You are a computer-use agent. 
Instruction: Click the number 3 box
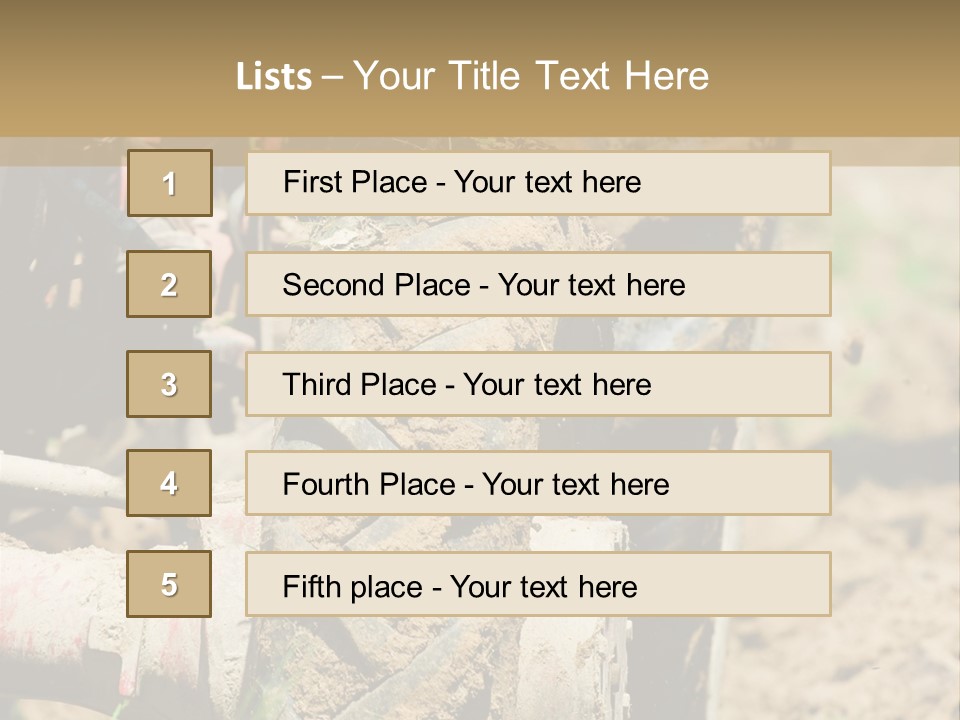coord(169,384)
